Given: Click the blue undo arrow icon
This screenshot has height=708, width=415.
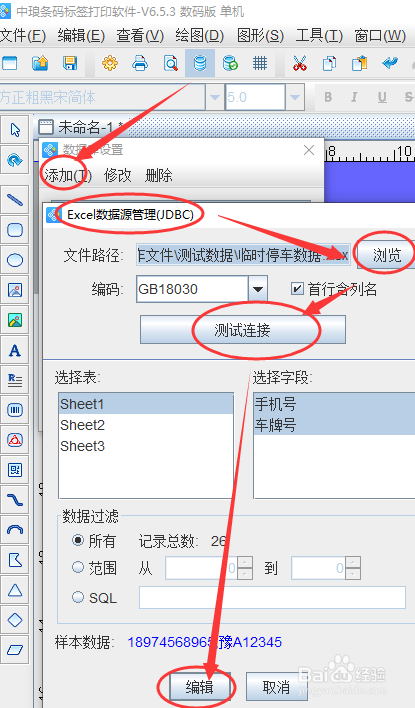Looking at the screenshot, I should coord(390,63).
